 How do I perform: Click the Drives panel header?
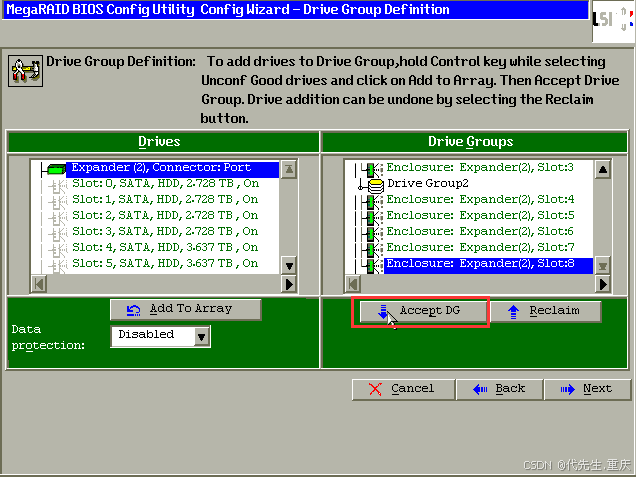pos(163,142)
